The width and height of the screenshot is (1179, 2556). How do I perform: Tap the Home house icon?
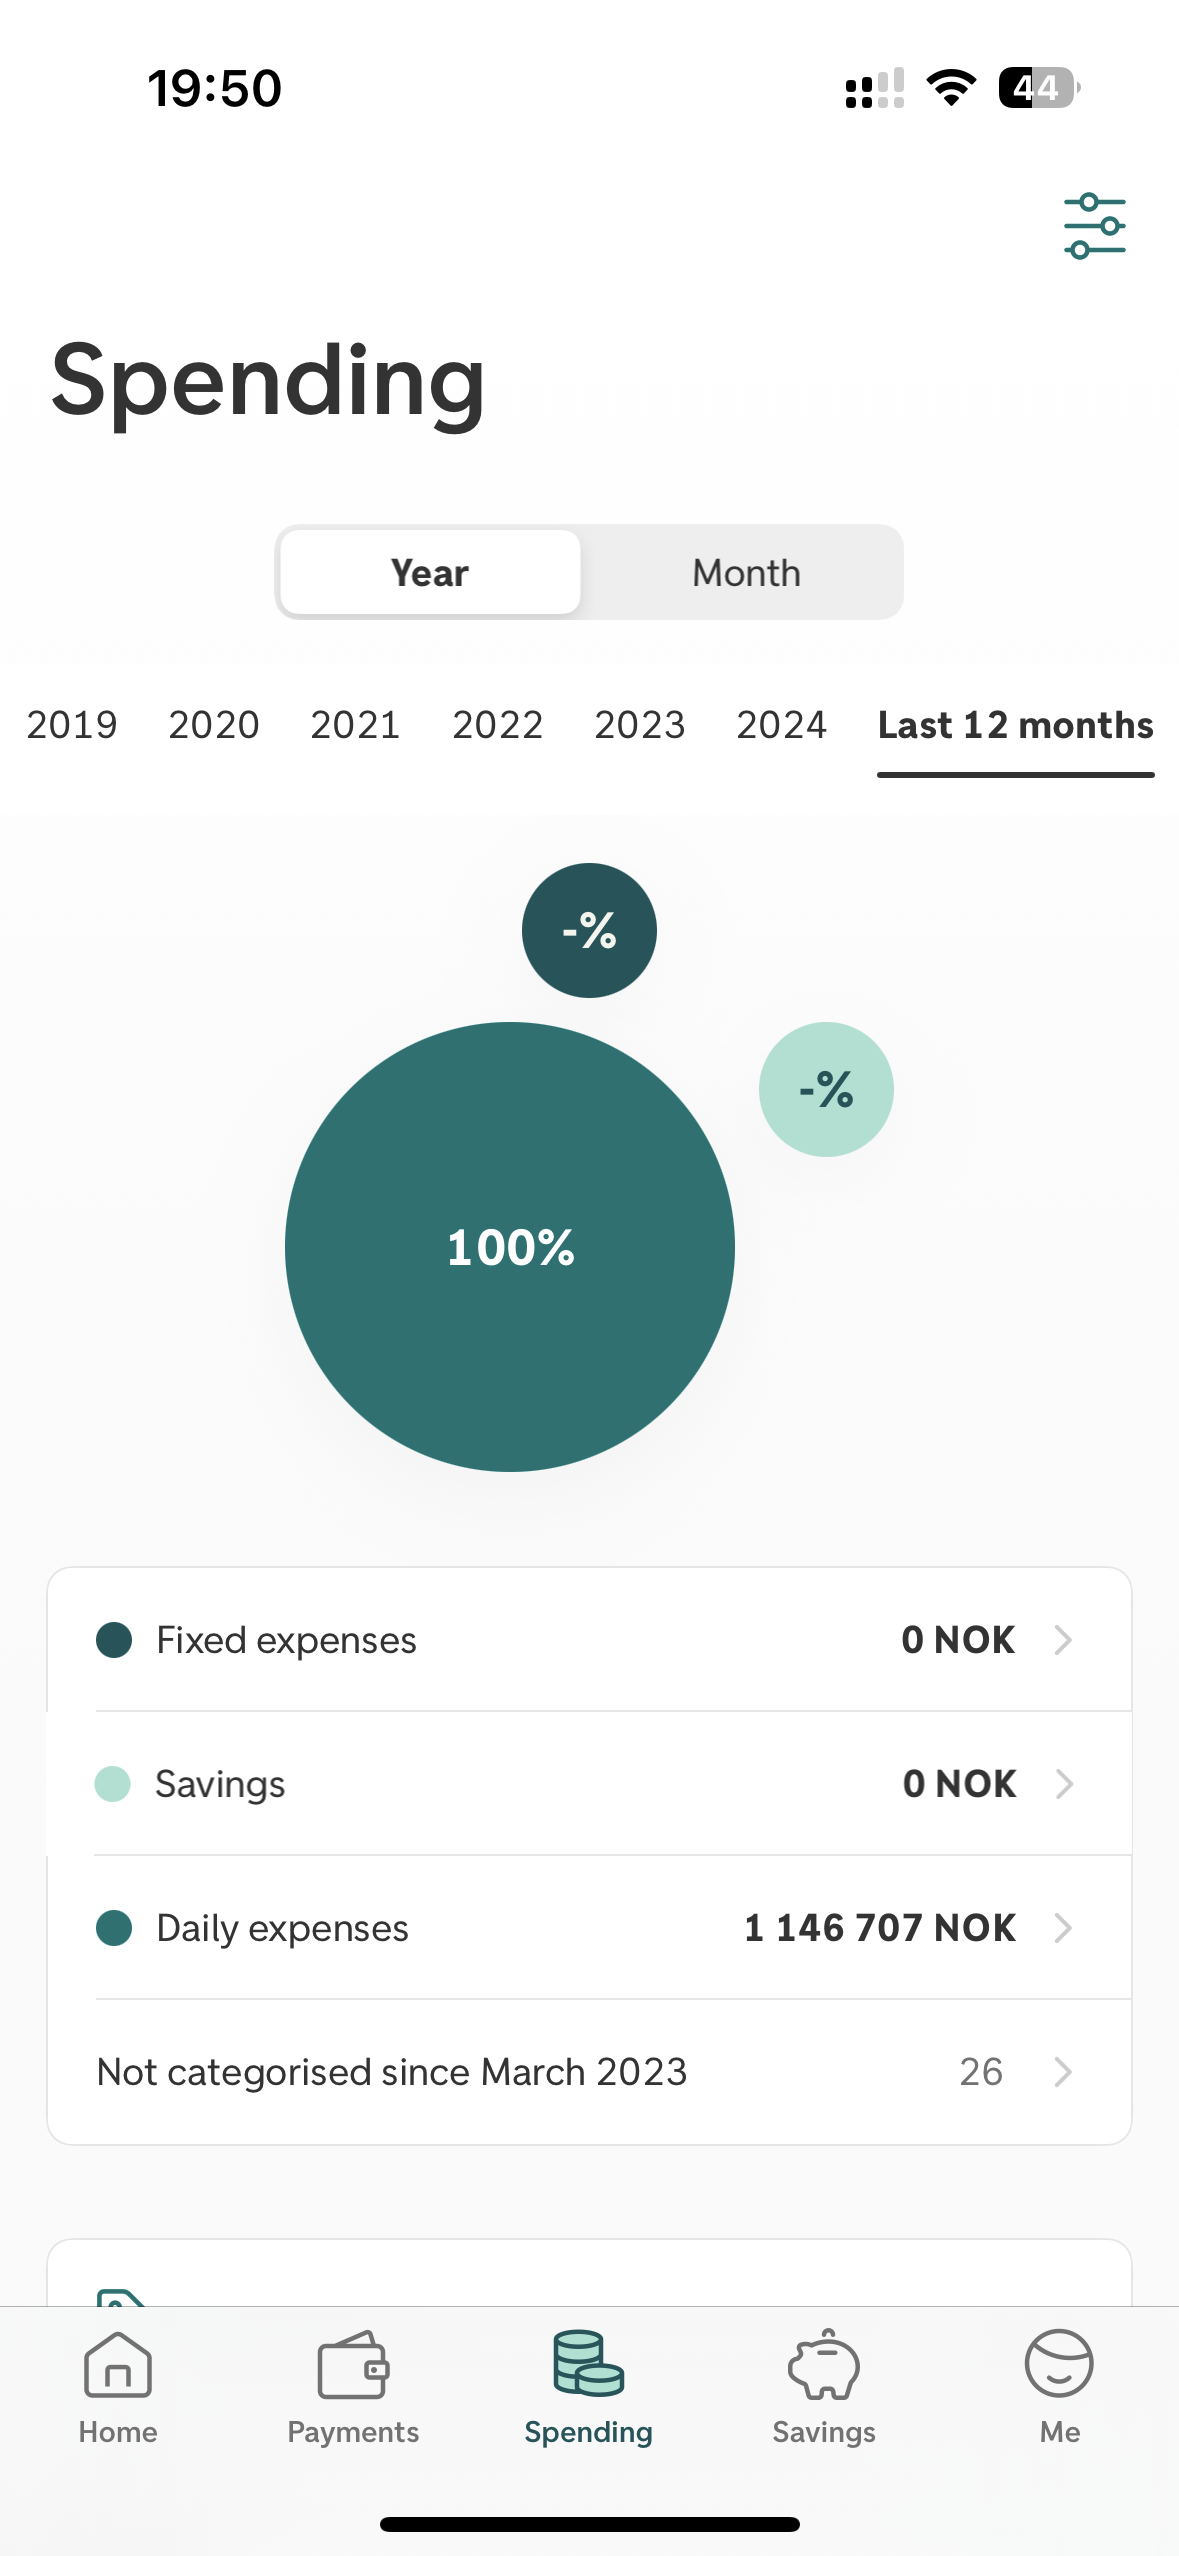(x=118, y=2365)
